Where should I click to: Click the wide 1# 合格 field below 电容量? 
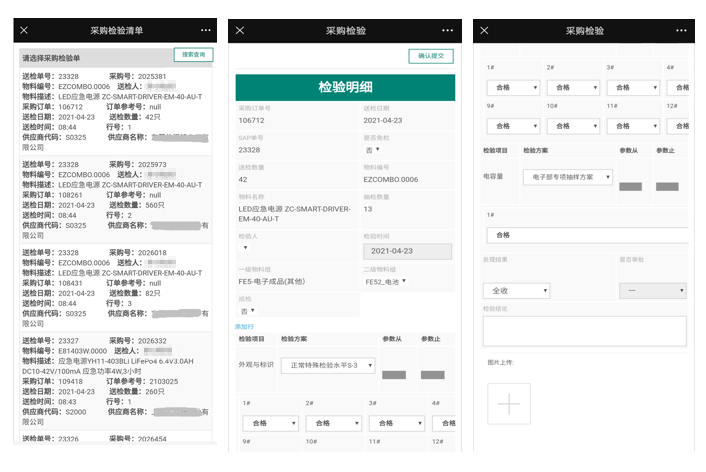[588, 235]
